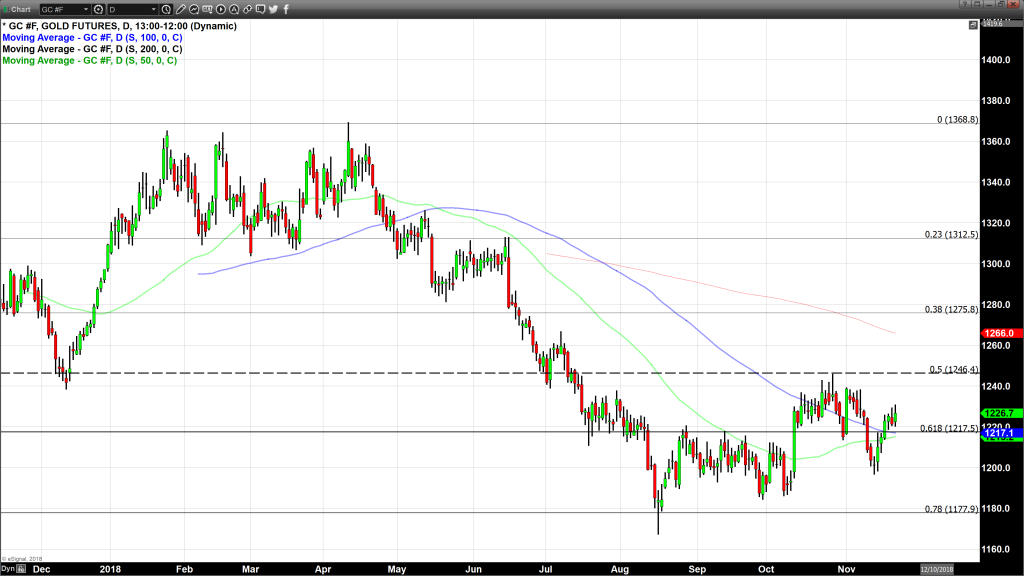Image resolution: width=1024 pixels, height=576 pixels.
Task: Click the green 1226.7 last price marker
Action: click(x=1001, y=413)
